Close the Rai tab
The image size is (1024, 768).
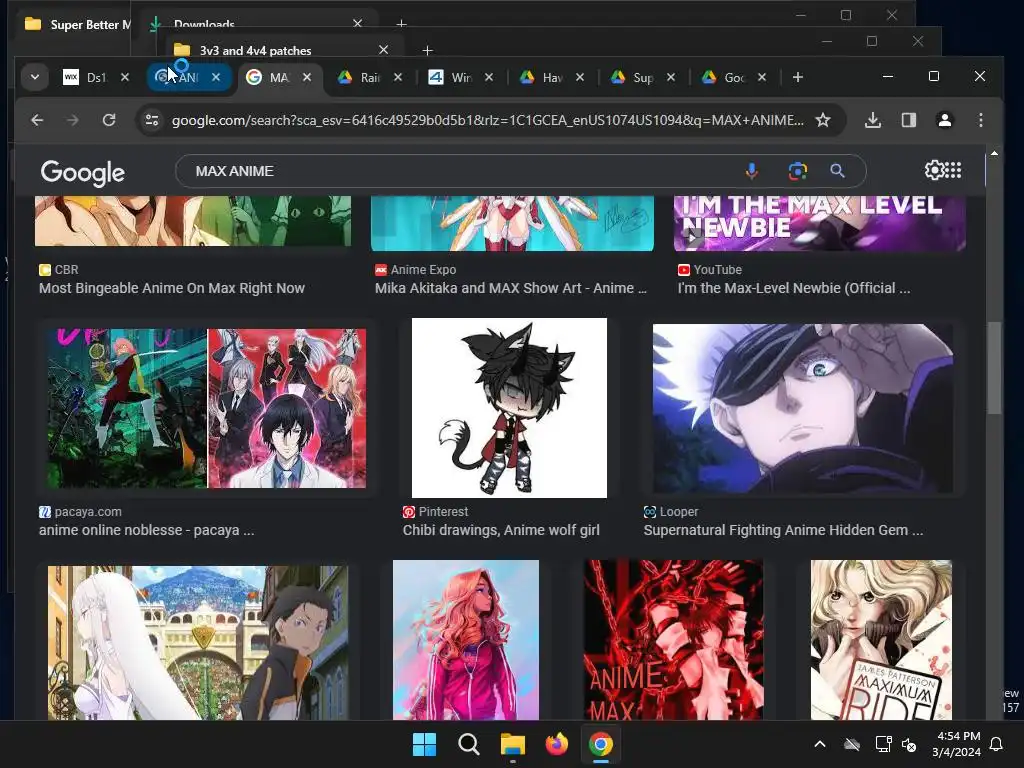pyautogui.click(x=398, y=77)
